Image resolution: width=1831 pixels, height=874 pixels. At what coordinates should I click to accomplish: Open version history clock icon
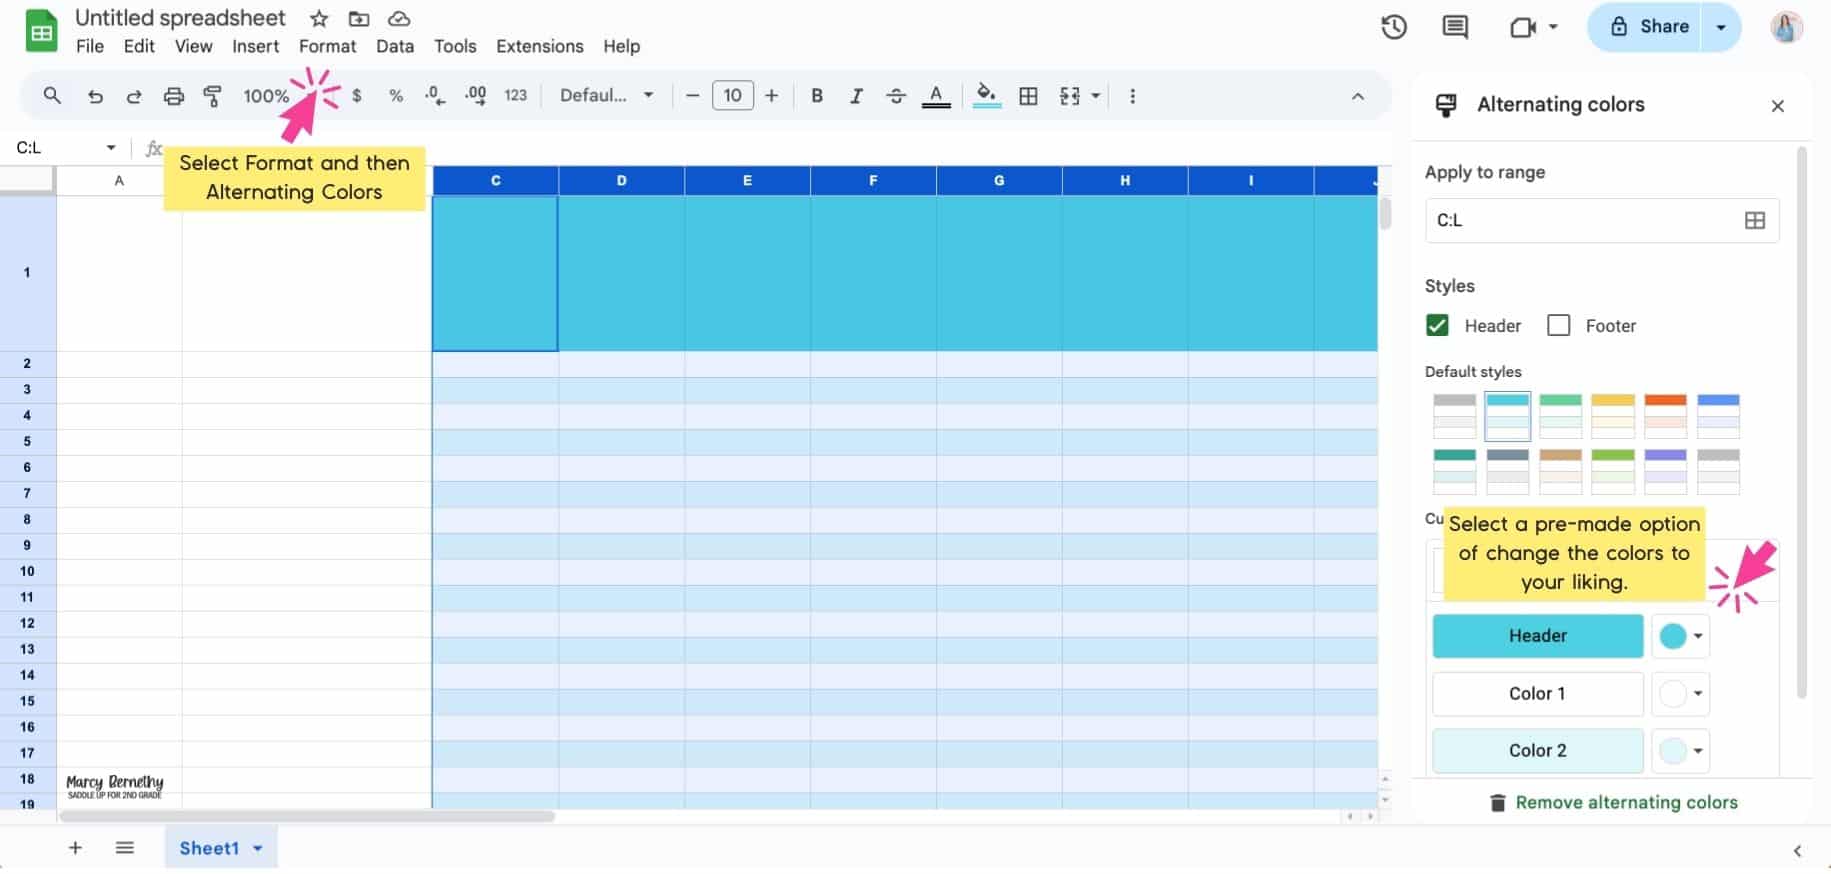pos(1394,27)
